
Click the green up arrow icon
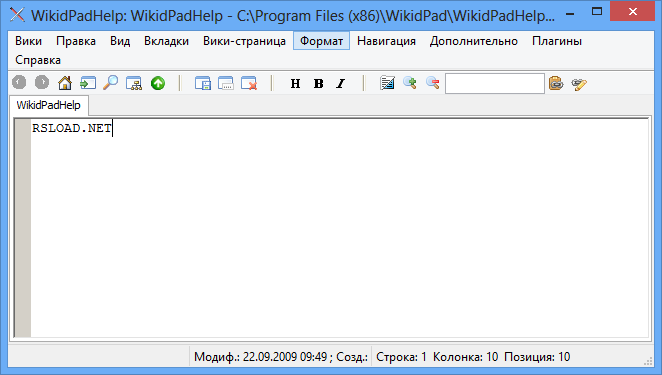coord(158,83)
